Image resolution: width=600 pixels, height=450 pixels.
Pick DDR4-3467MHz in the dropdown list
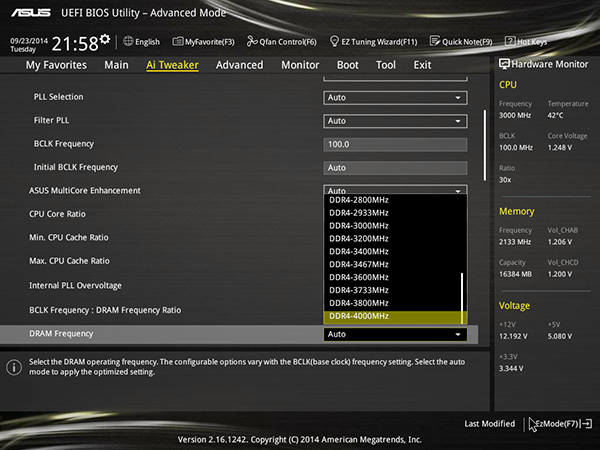coord(359,264)
